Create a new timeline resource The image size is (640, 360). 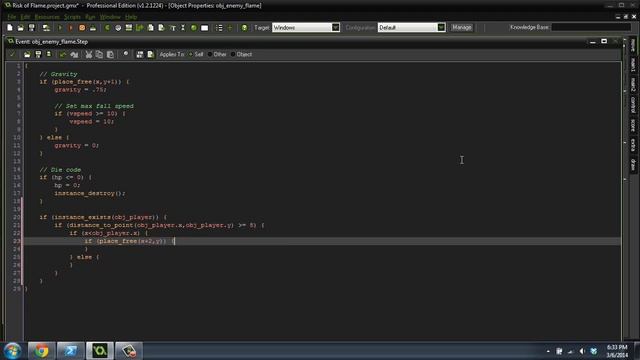(183, 27)
